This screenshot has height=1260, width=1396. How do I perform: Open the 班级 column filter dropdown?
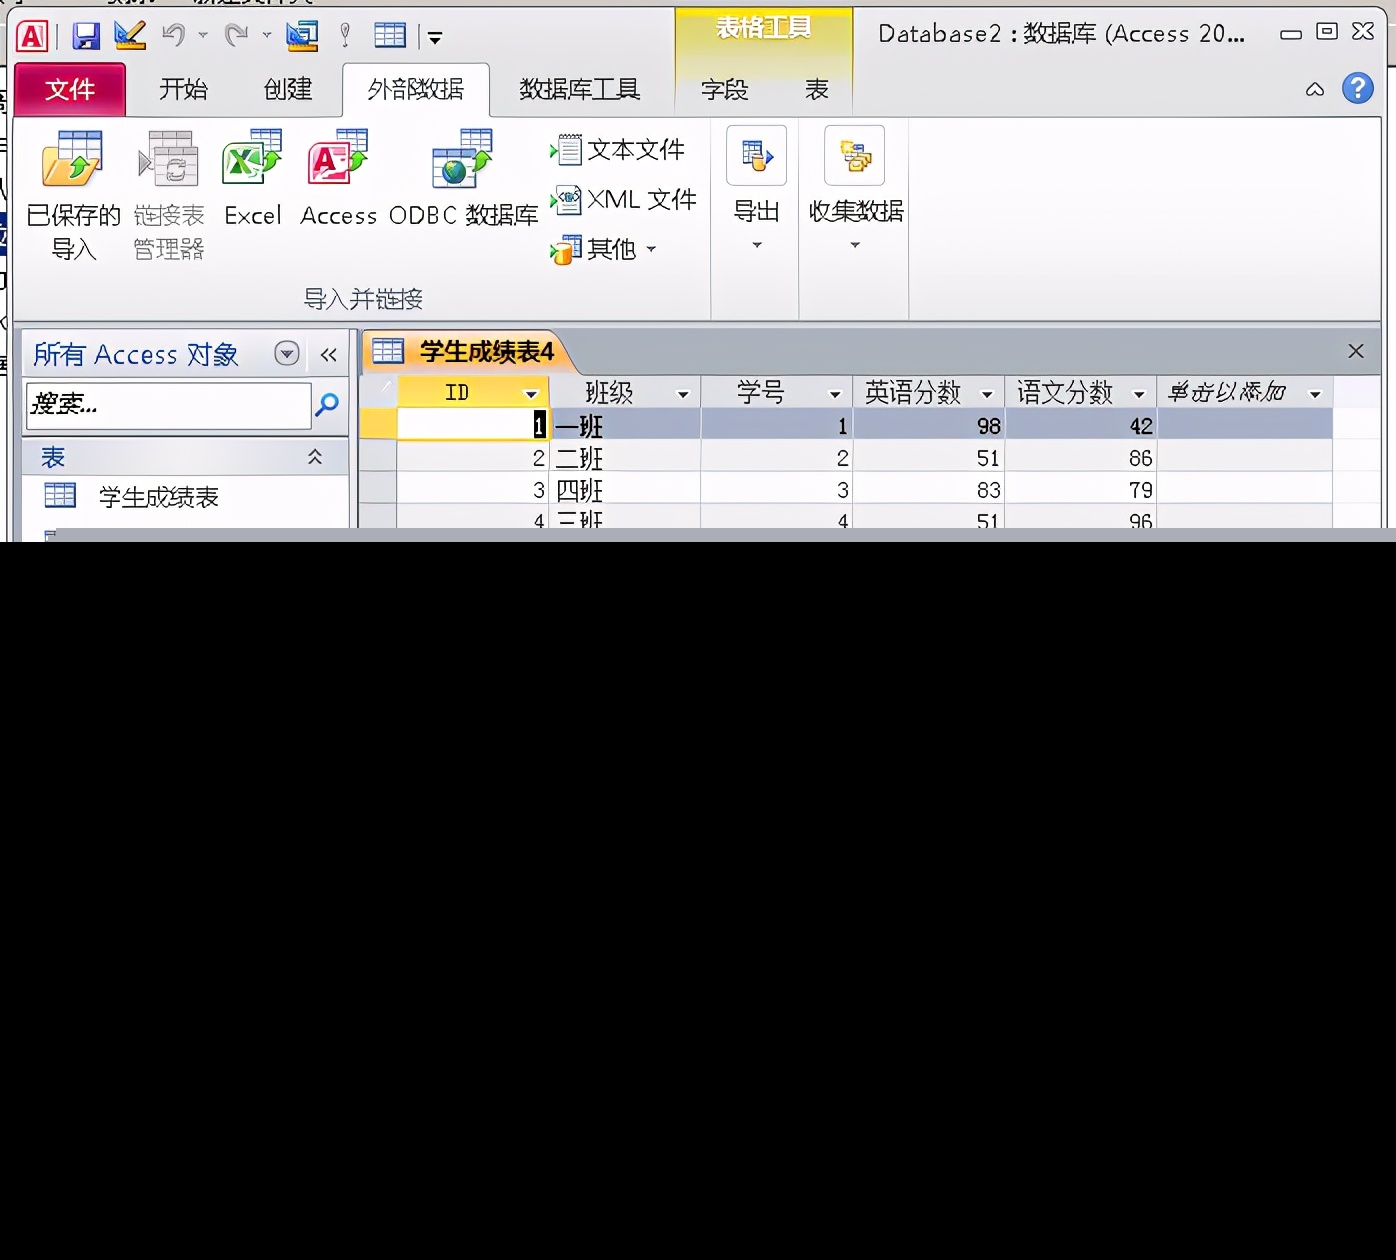tap(683, 394)
